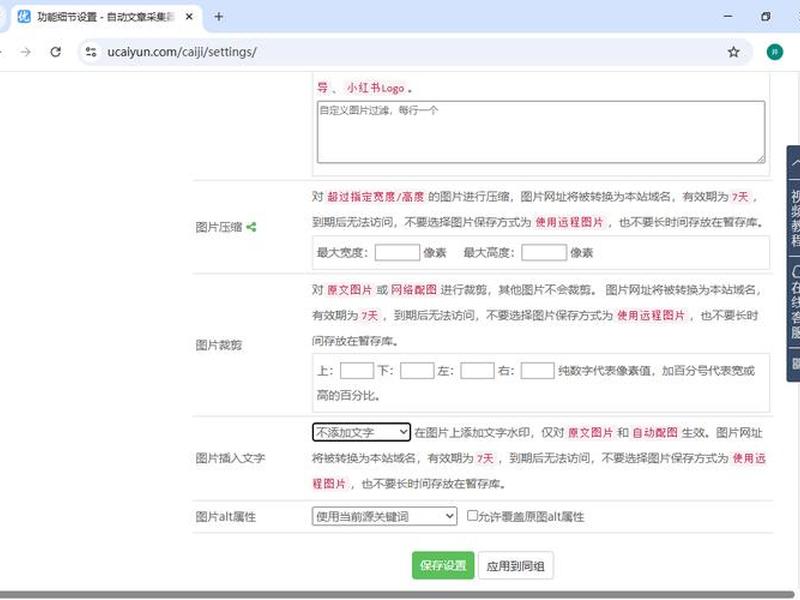Click the red 网络配图 text
The height and width of the screenshot is (600, 800).
[x=414, y=290]
